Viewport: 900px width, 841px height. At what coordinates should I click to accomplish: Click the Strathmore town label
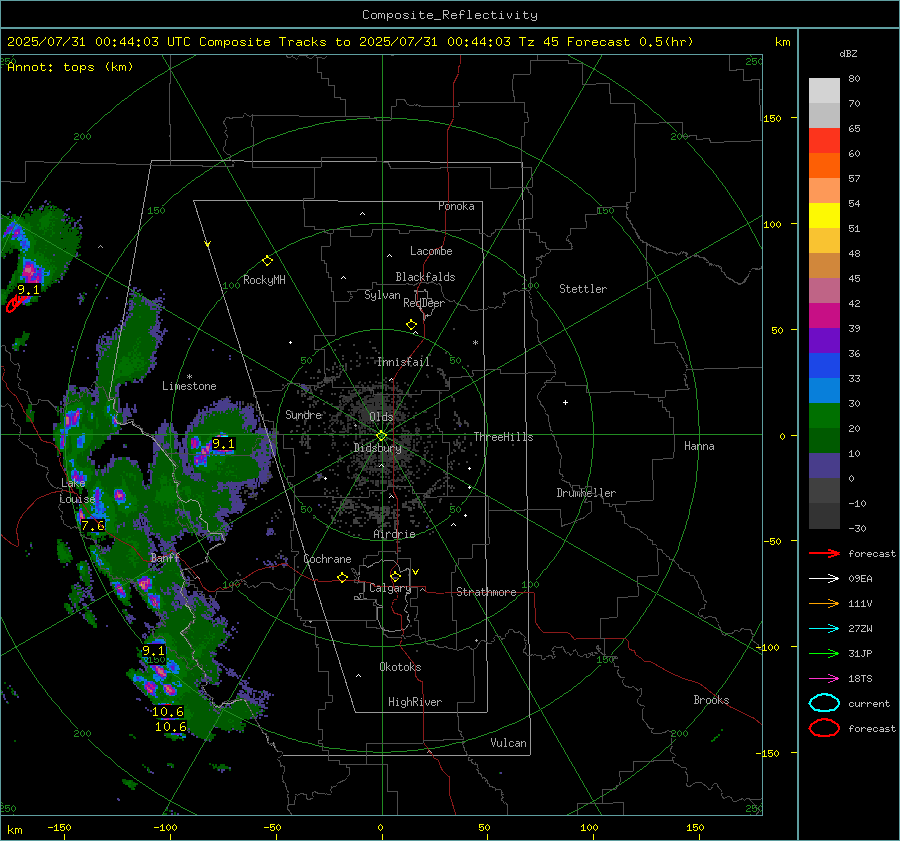(x=486, y=592)
